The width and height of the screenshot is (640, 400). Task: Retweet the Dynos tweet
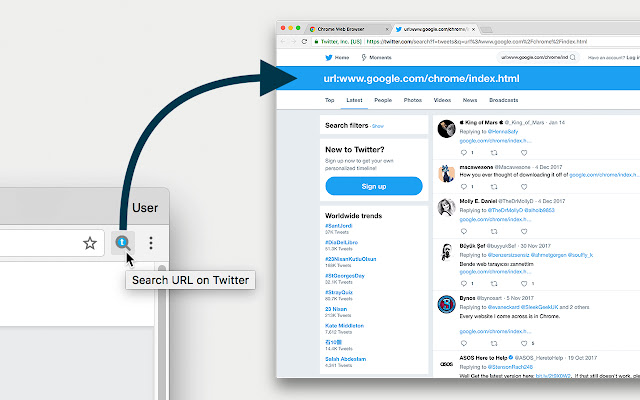(x=494, y=343)
